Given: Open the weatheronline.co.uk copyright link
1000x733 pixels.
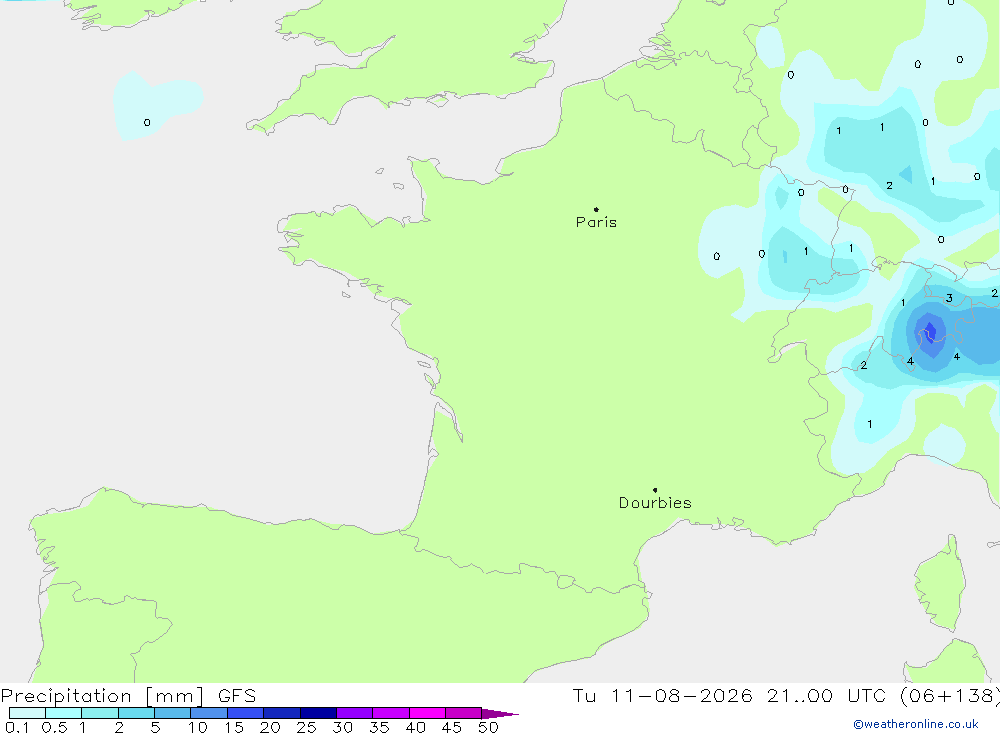Looking at the screenshot, I should coord(916,724).
